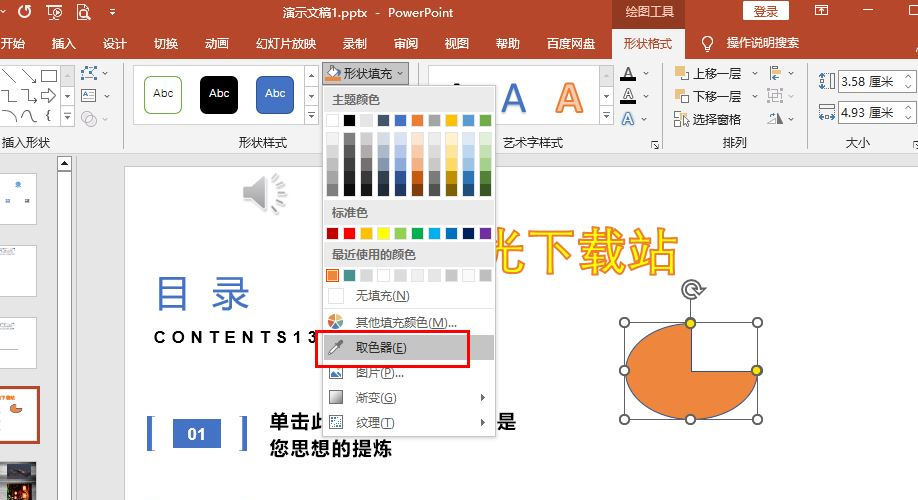Open 选择窗格 selection pane
Screen dimensions: 918x500
click(707, 119)
